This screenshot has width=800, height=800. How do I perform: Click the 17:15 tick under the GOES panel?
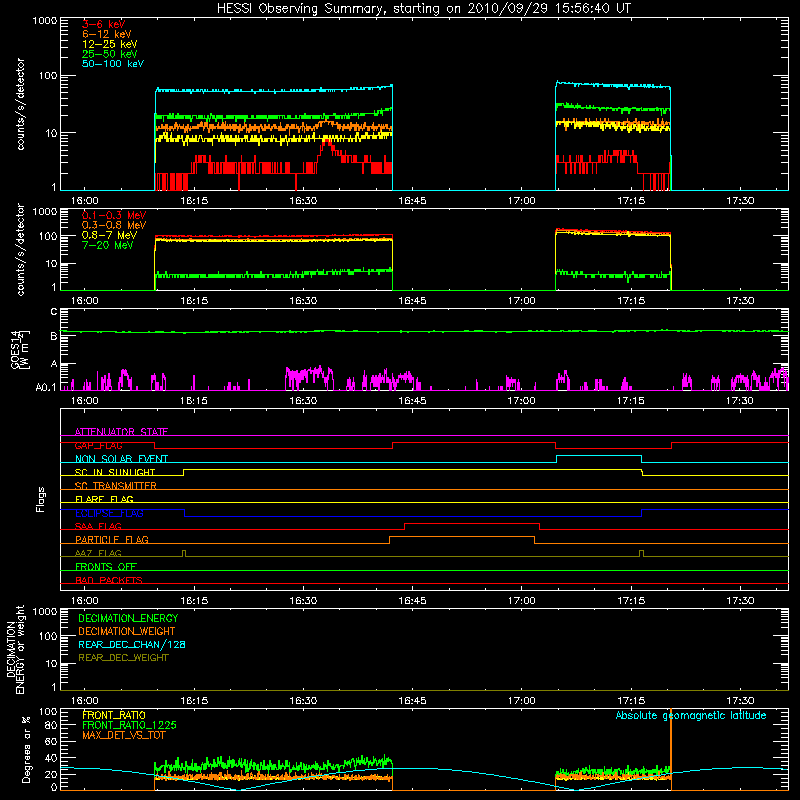click(631, 401)
